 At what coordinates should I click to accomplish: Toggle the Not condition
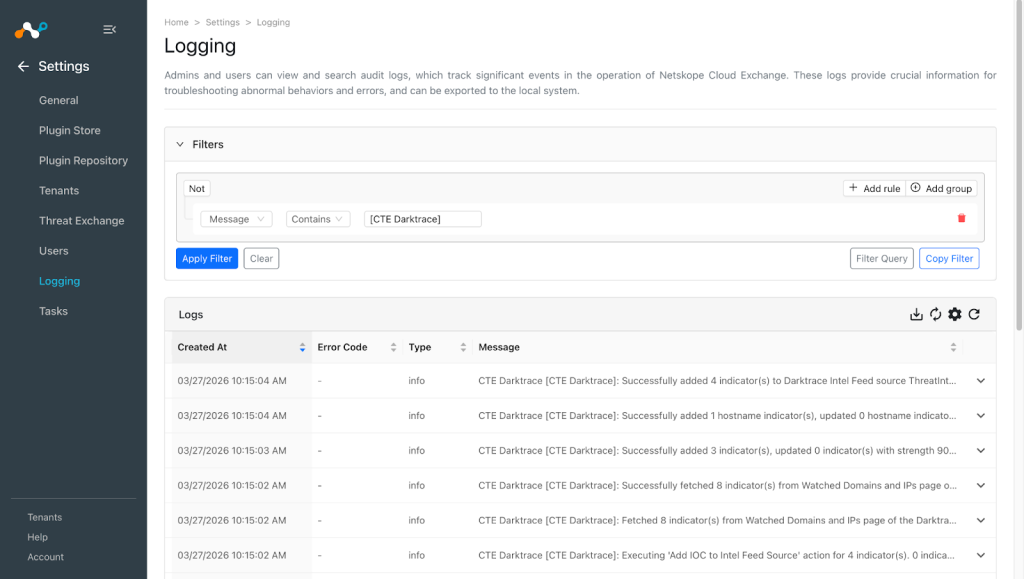197,189
